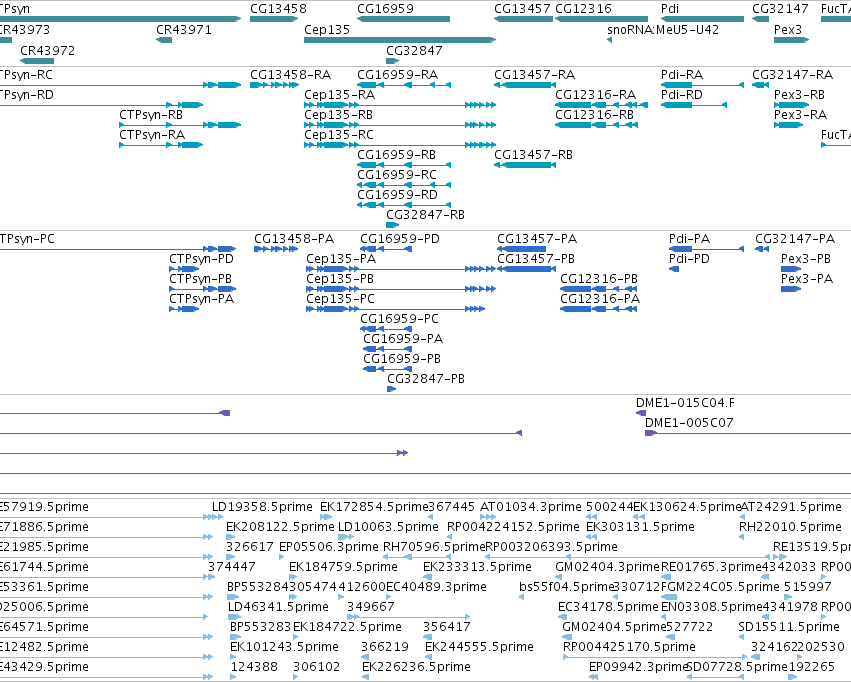Select the Cep135-PA protein label

coord(341,259)
